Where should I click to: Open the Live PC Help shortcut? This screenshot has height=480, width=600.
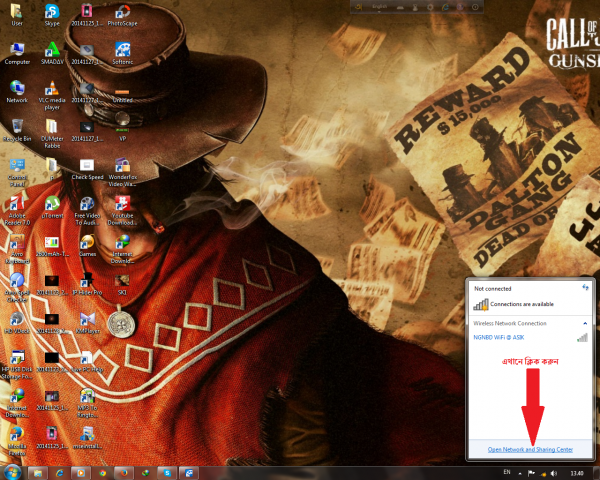pos(87,362)
